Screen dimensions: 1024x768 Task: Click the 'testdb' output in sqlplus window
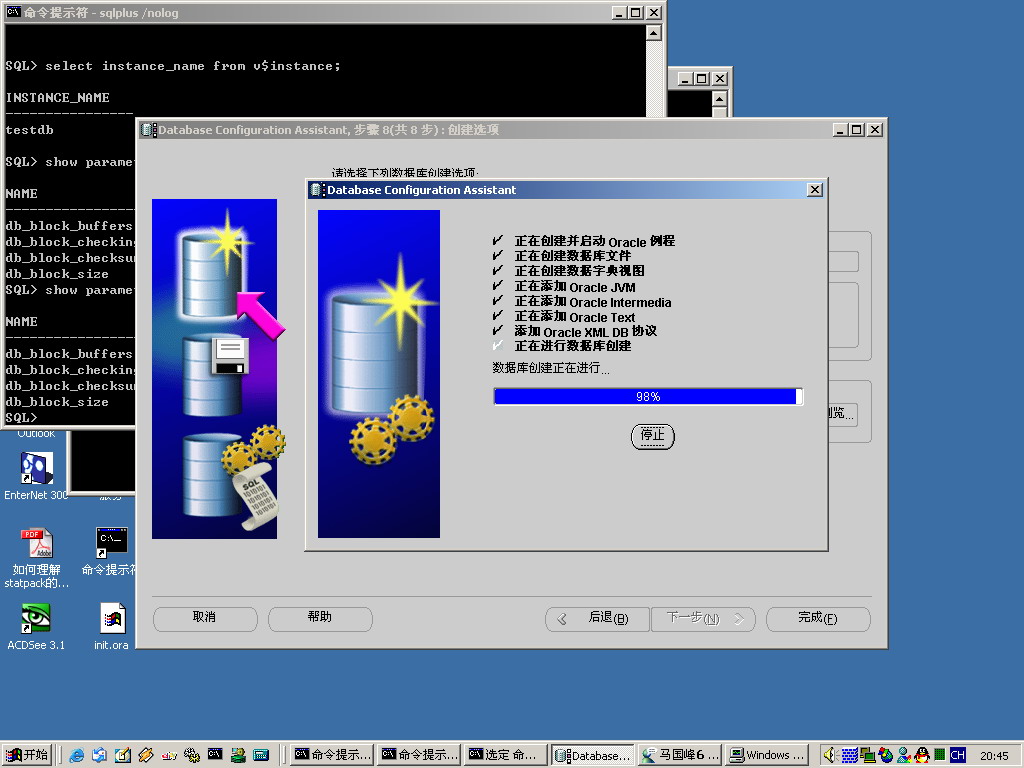pyautogui.click(x=29, y=130)
